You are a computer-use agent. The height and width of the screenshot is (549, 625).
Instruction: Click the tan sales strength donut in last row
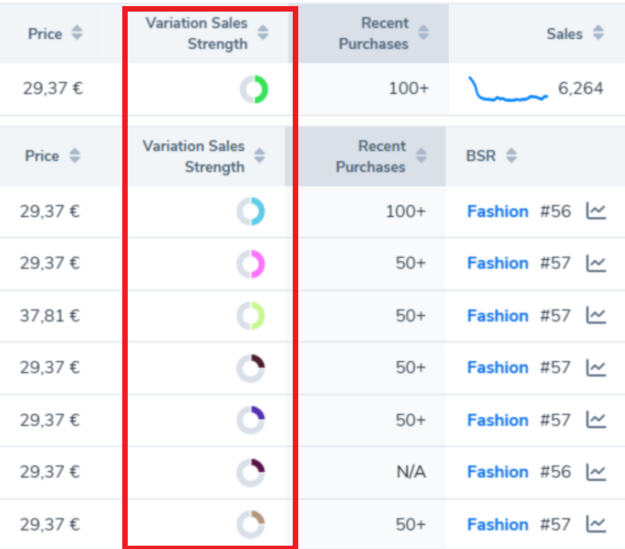click(250, 524)
